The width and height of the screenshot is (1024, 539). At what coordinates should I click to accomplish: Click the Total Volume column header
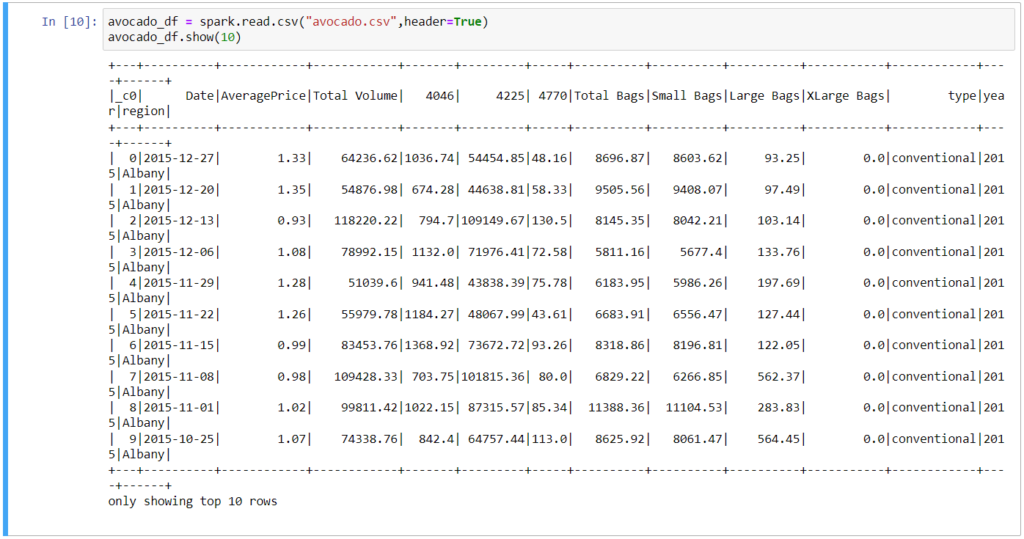(x=357, y=96)
